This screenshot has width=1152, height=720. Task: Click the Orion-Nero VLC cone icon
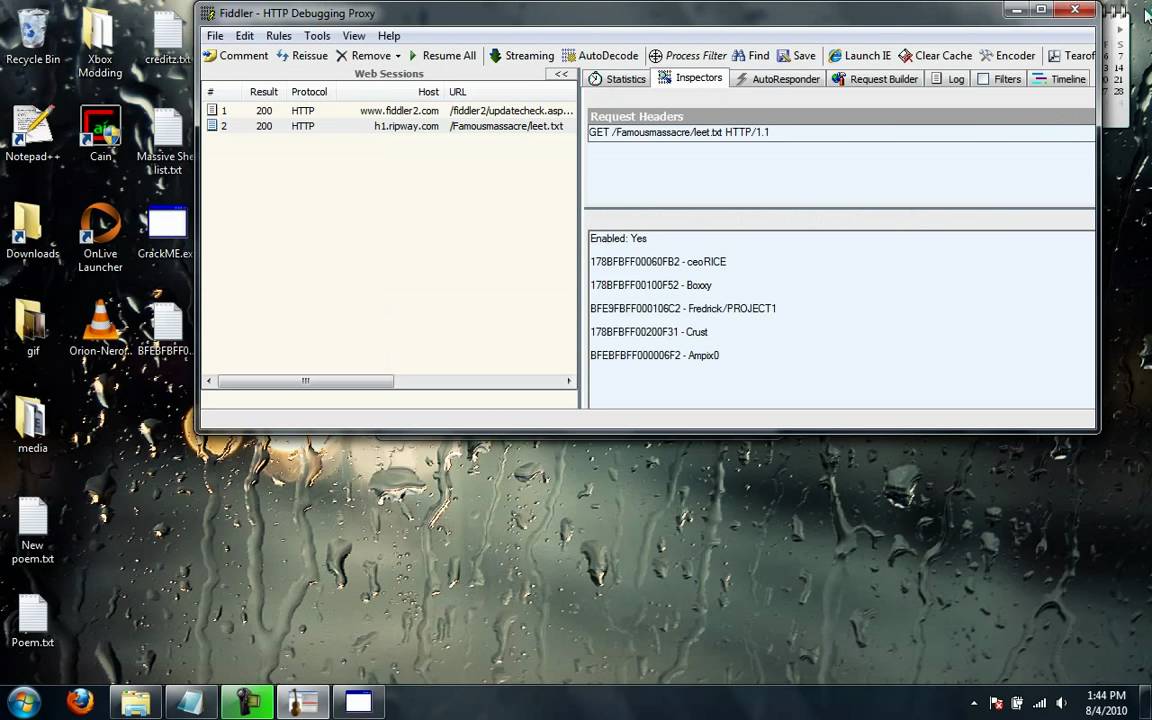(100, 328)
